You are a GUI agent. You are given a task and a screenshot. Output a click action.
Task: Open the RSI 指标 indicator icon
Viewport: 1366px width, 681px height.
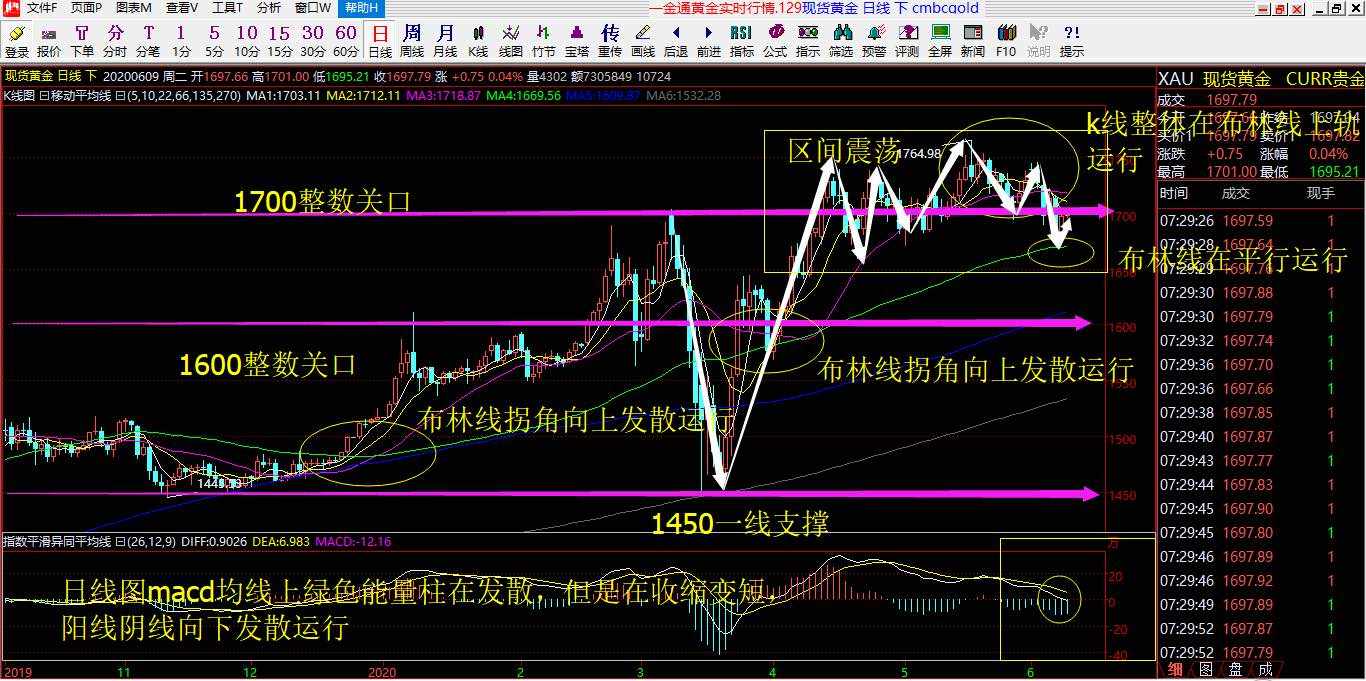tap(742, 41)
